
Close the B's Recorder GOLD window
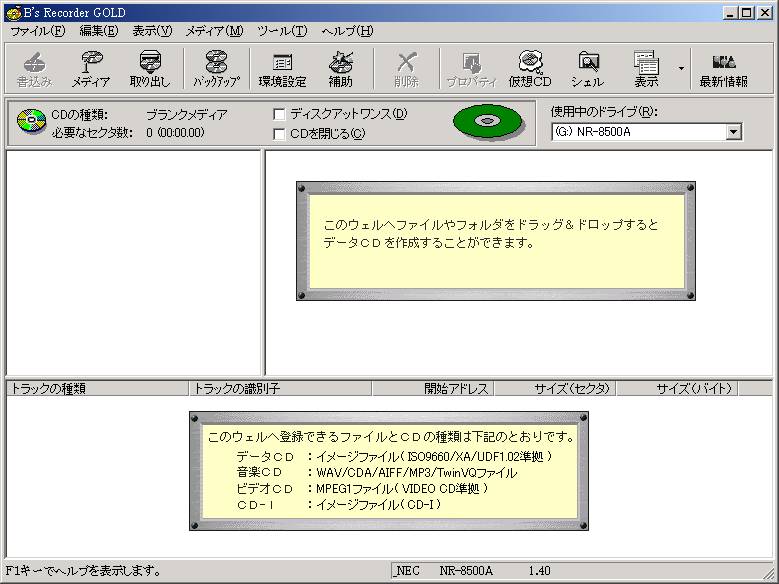[x=765, y=13]
